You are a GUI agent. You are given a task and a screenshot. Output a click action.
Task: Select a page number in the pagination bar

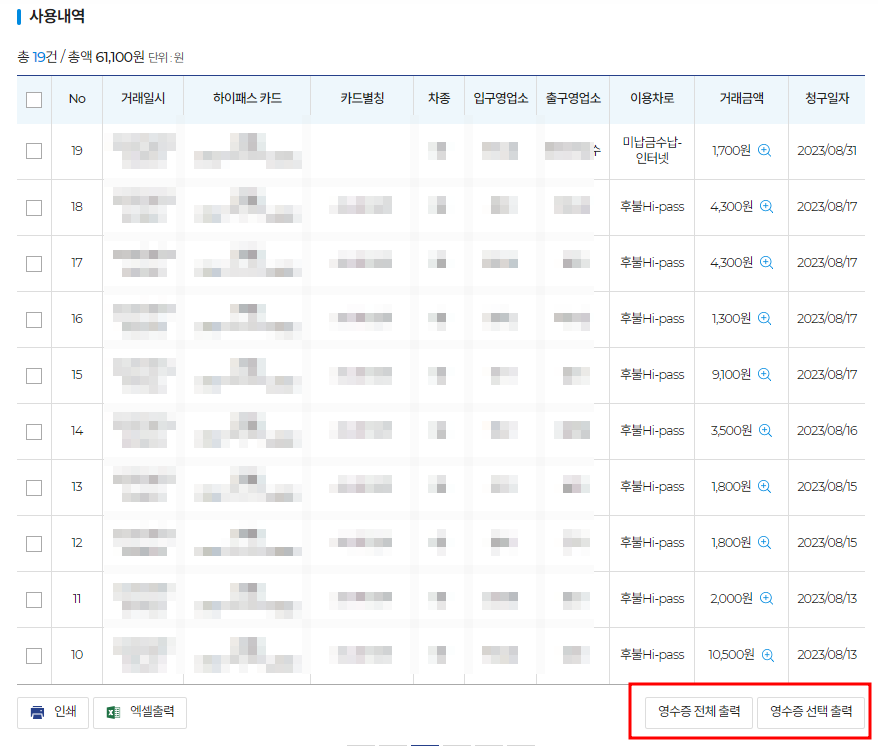click(x=424, y=743)
